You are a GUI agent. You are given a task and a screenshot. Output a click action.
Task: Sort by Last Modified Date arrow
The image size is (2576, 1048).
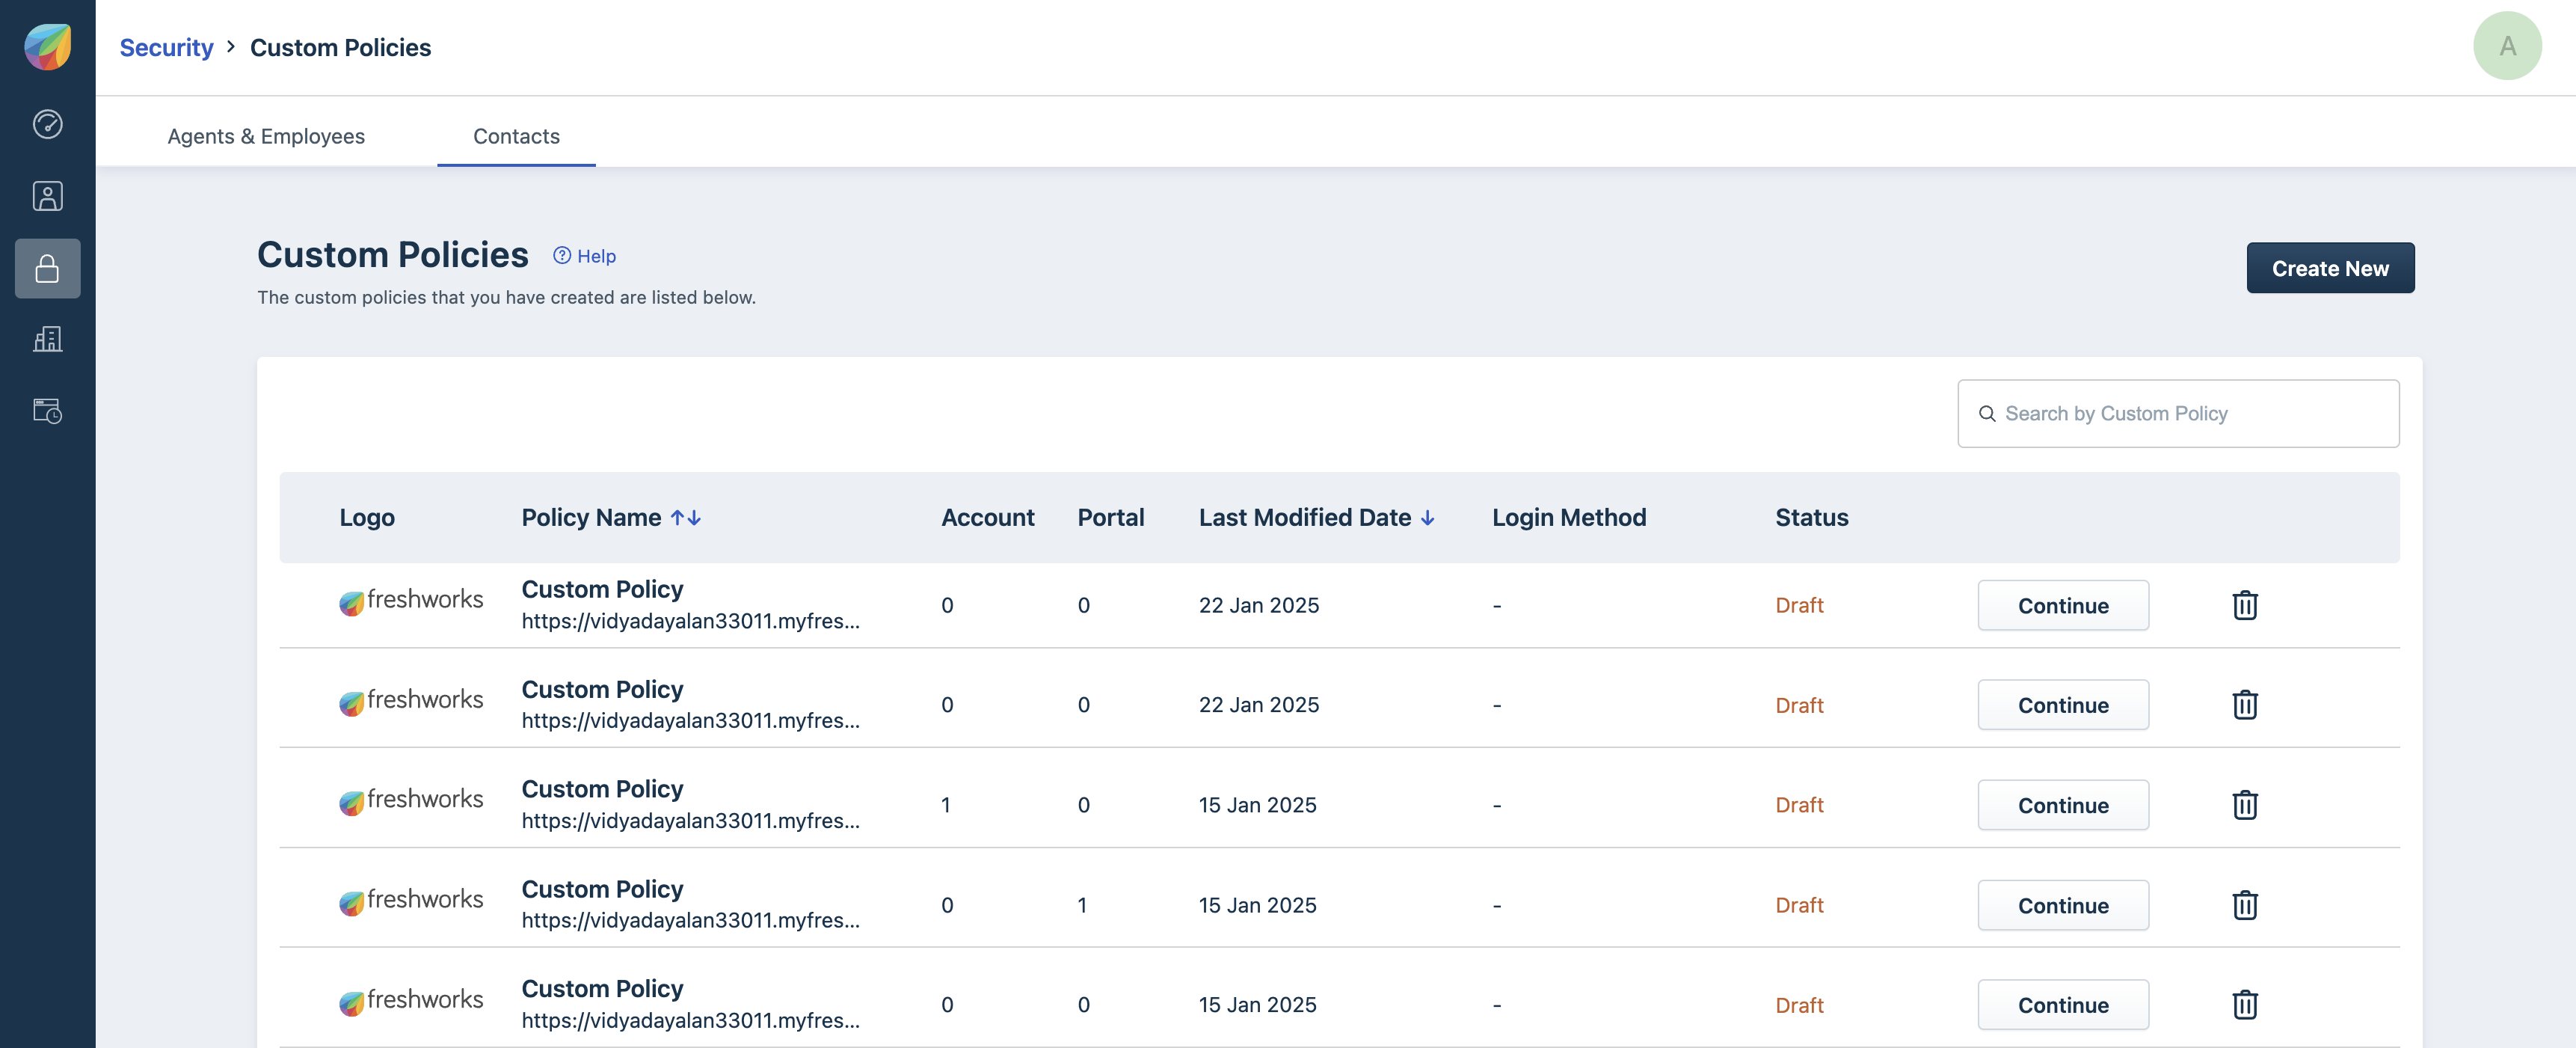(1427, 518)
